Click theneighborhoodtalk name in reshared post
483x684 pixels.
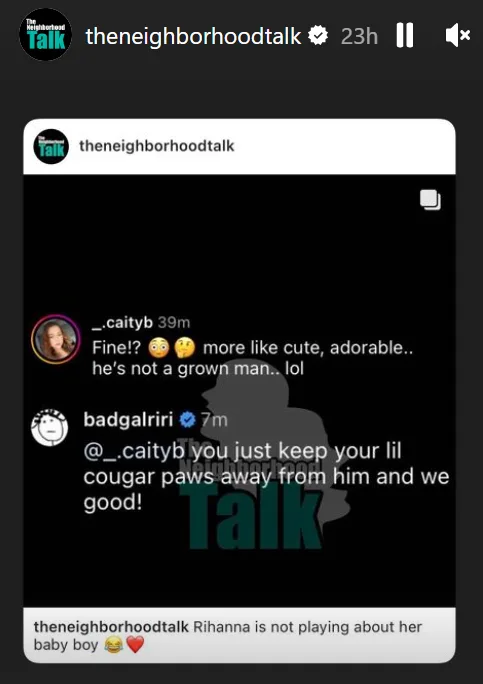click(x=157, y=146)
